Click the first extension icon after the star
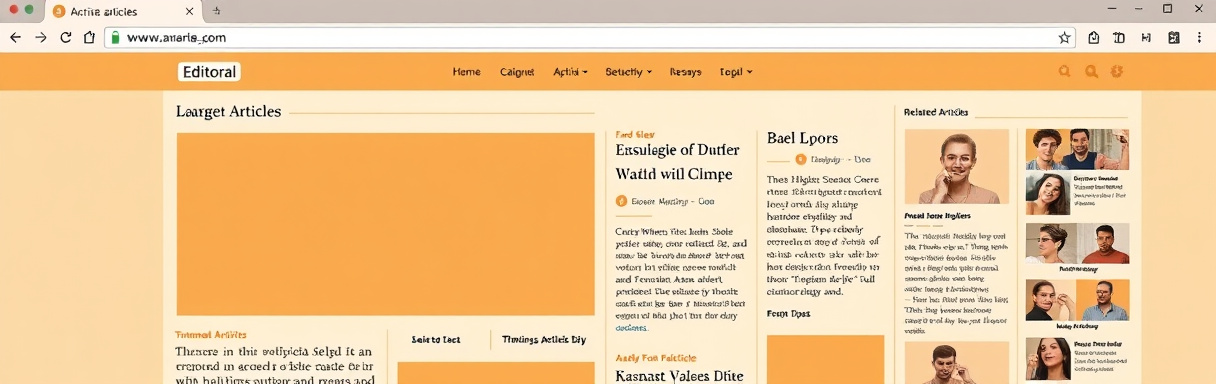The width and height of the screenshot is (1216, 384). (1093, 37)
